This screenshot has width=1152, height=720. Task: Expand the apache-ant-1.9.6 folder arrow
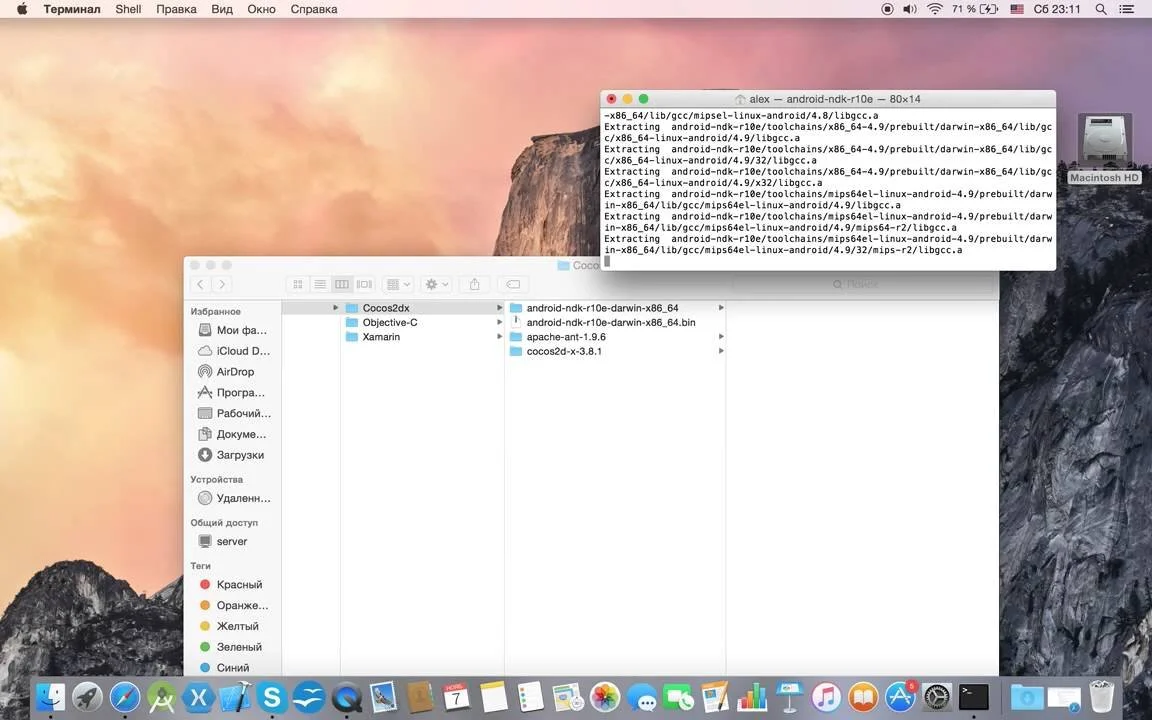click(721, 336)
